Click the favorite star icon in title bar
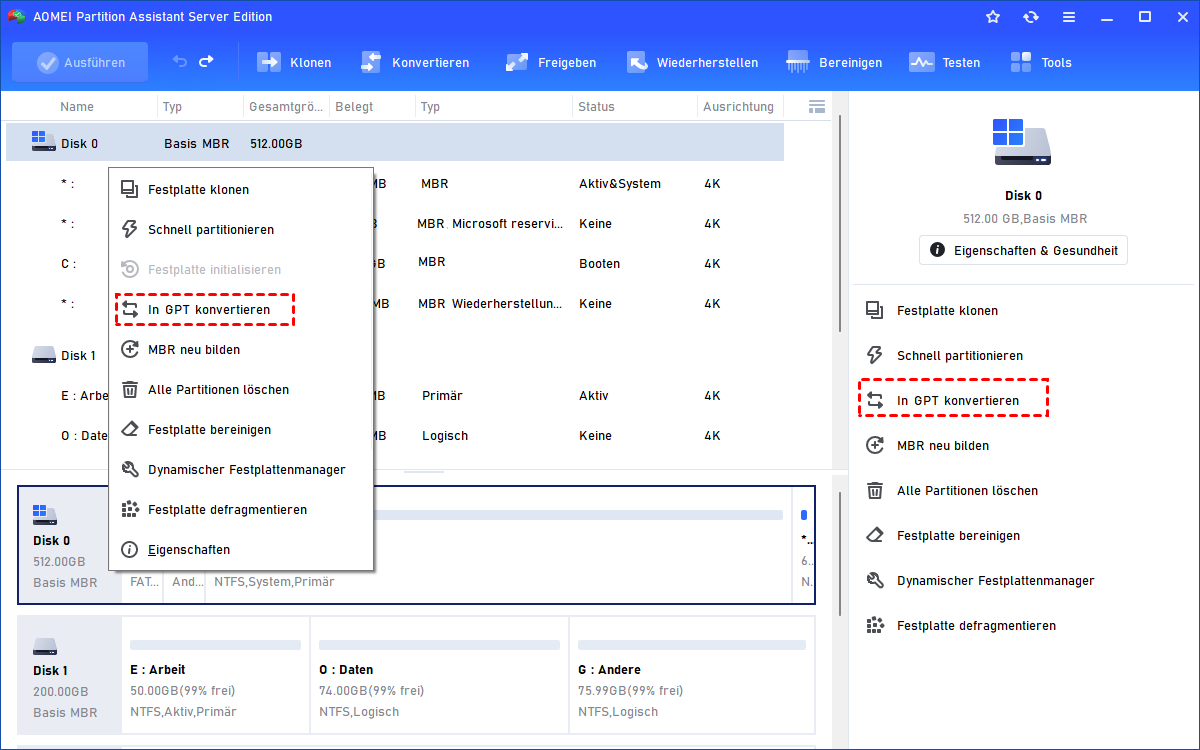The width and height of the screenshot is (1200, 750). click(x=993, y=17)
